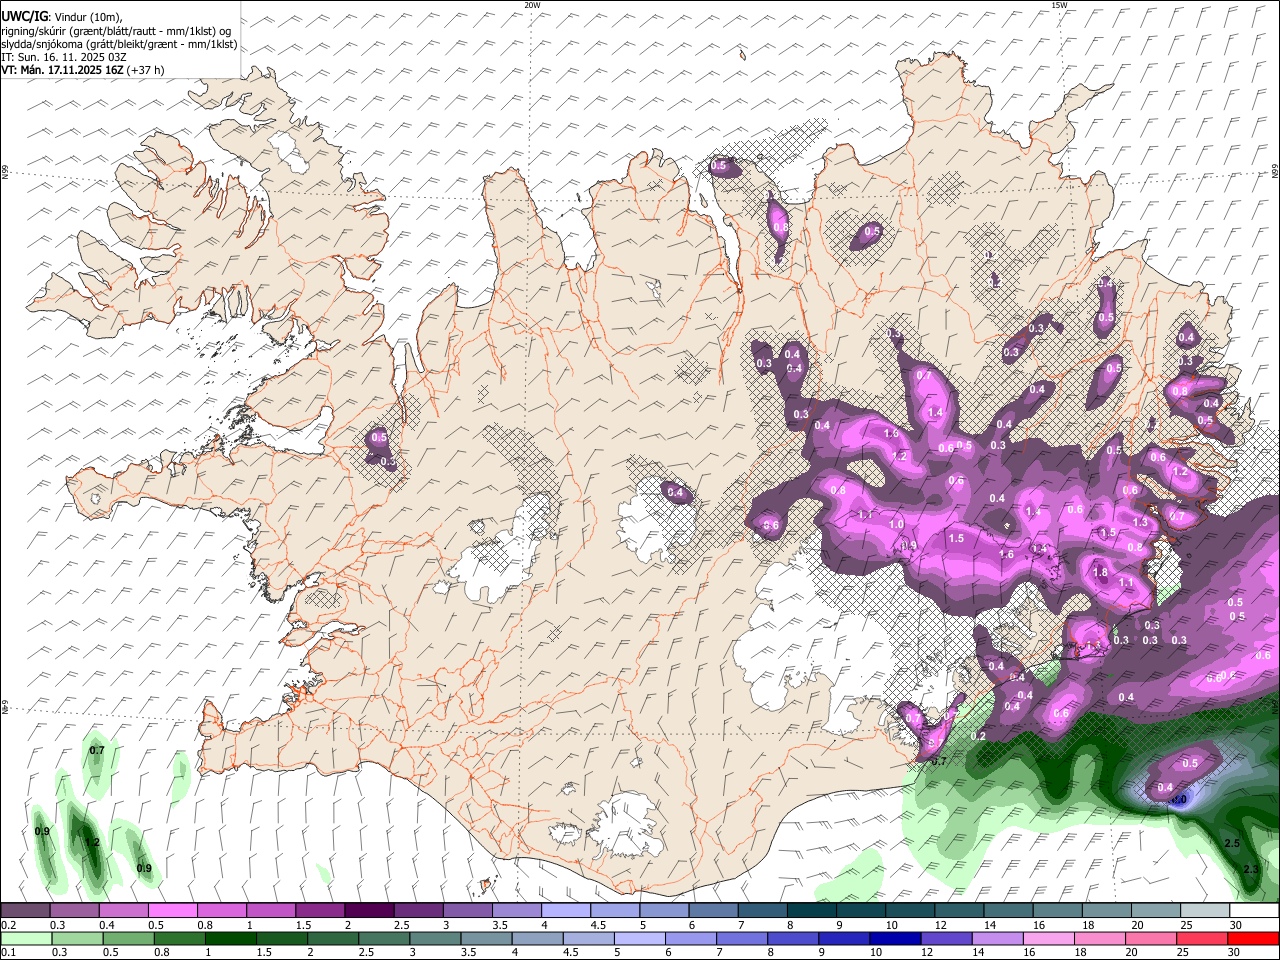Select the rain legend swatch labeled 25

1203,938
